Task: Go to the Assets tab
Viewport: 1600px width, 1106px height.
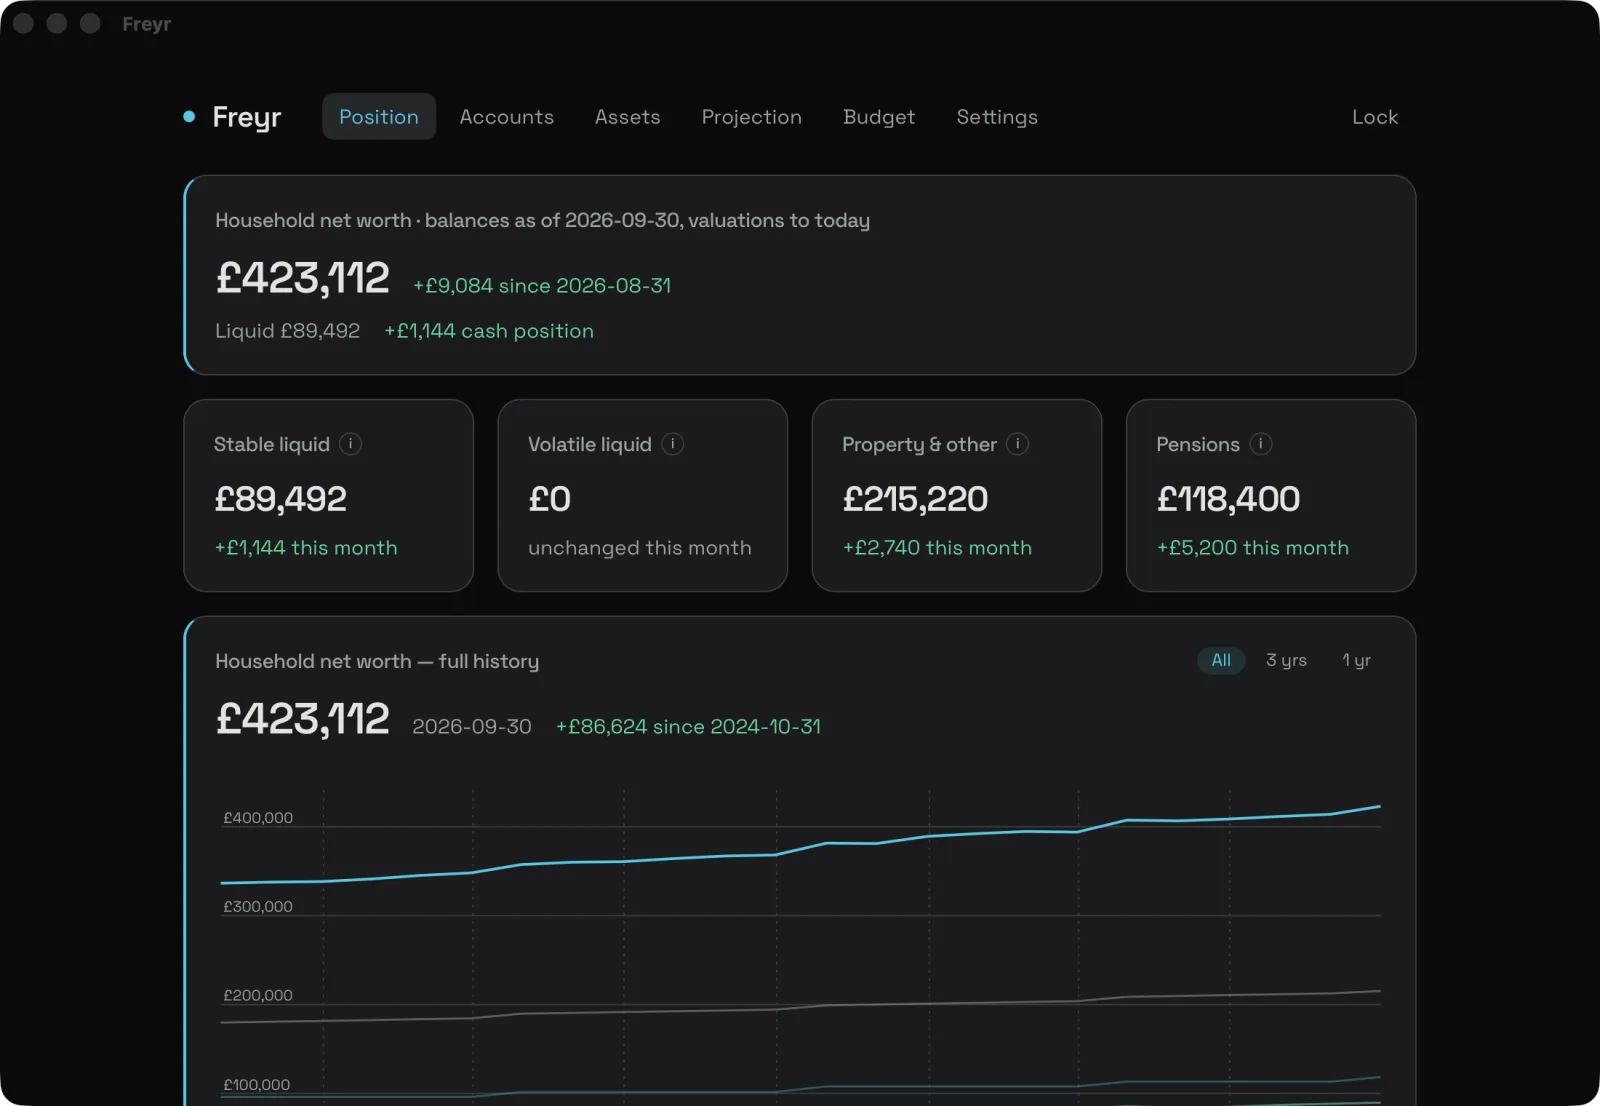Action: pyautogui.click(x=628, y=117)
